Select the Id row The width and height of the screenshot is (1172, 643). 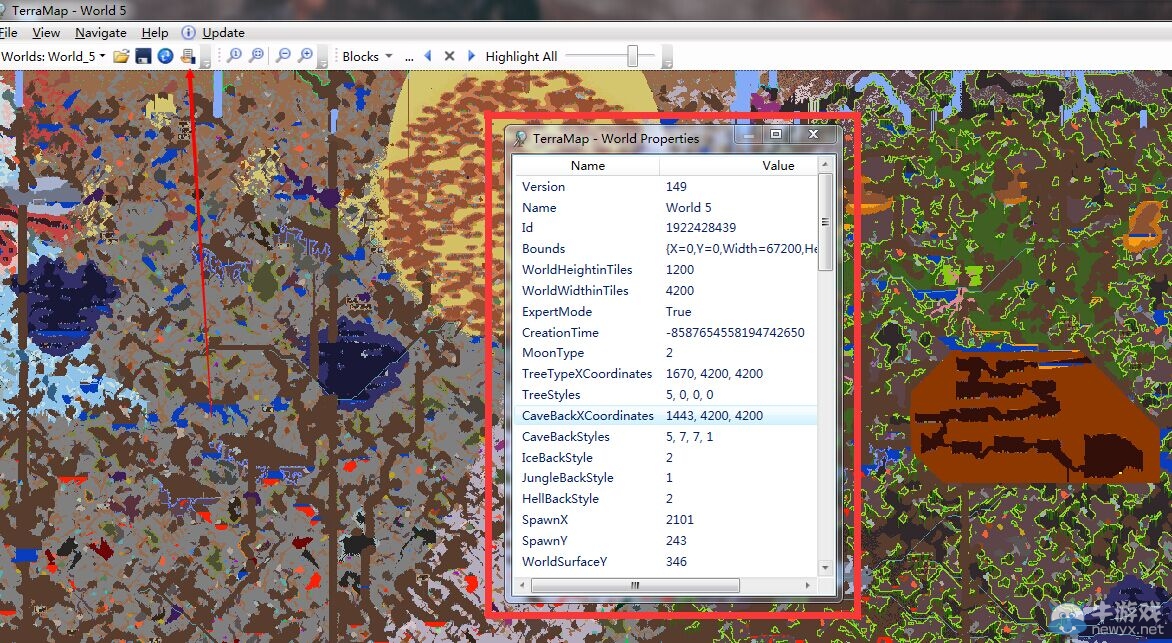coord(665,227)
